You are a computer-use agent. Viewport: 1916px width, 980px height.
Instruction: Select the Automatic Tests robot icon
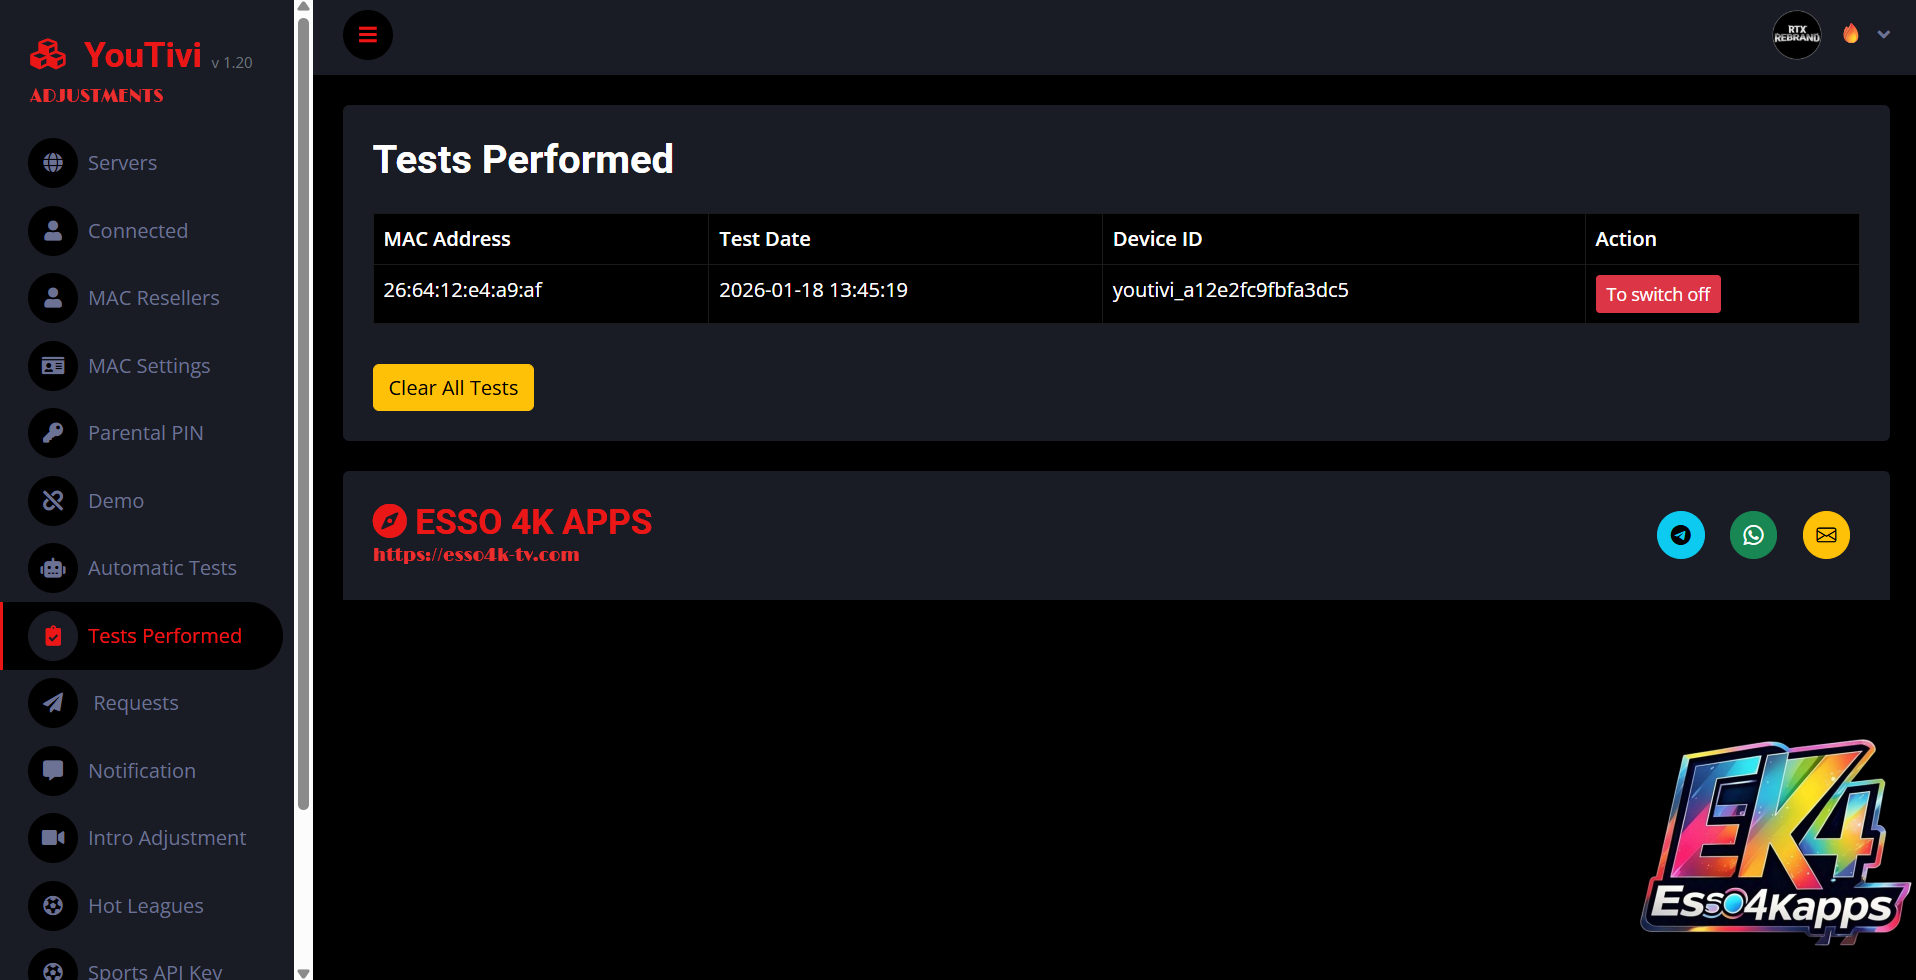click(x=53, y=568)
